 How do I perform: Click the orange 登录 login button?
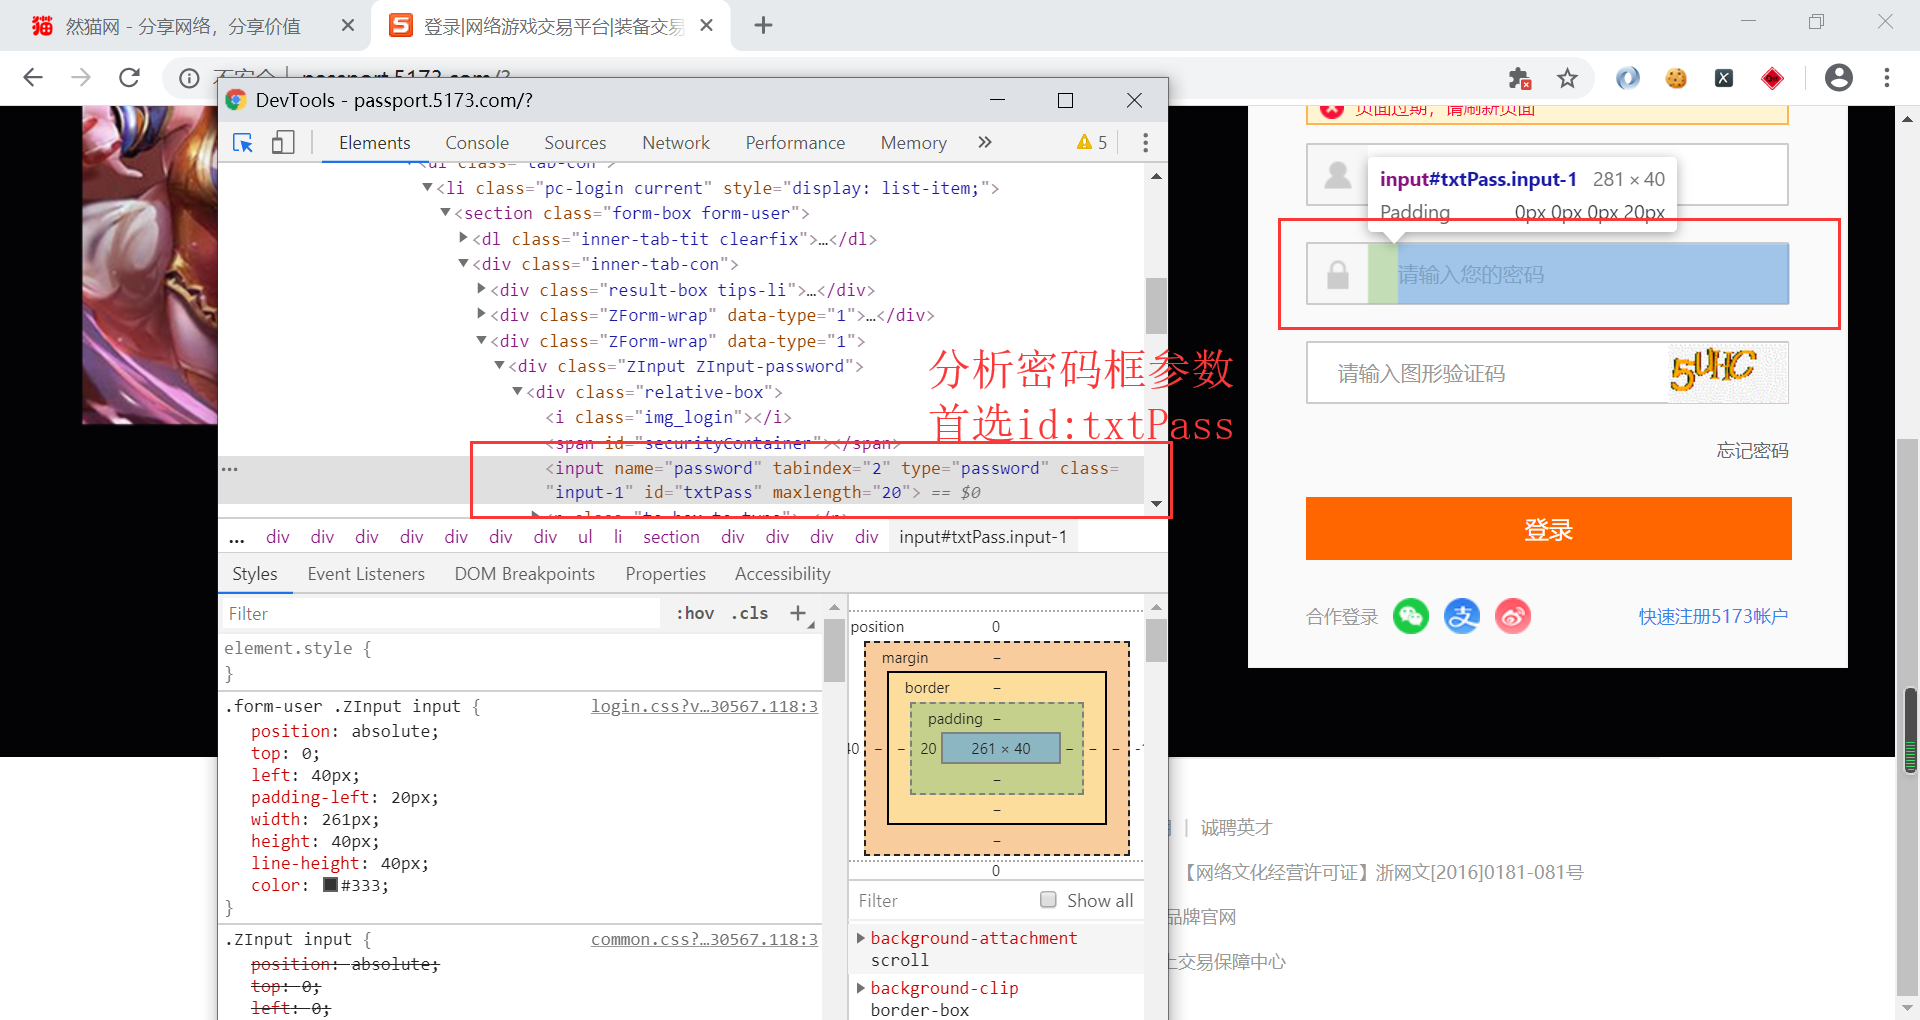click(x=1548, y=529)
